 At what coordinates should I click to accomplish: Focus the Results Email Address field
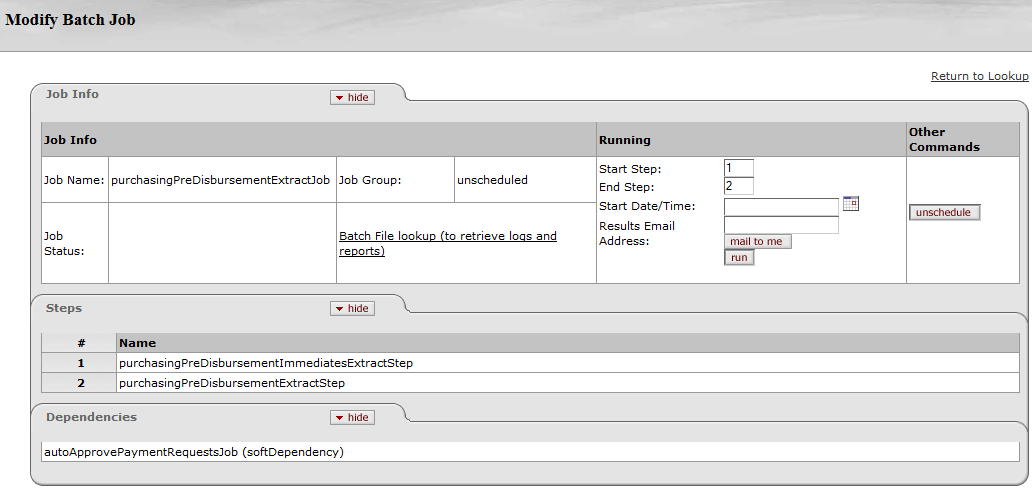[781, 225]
